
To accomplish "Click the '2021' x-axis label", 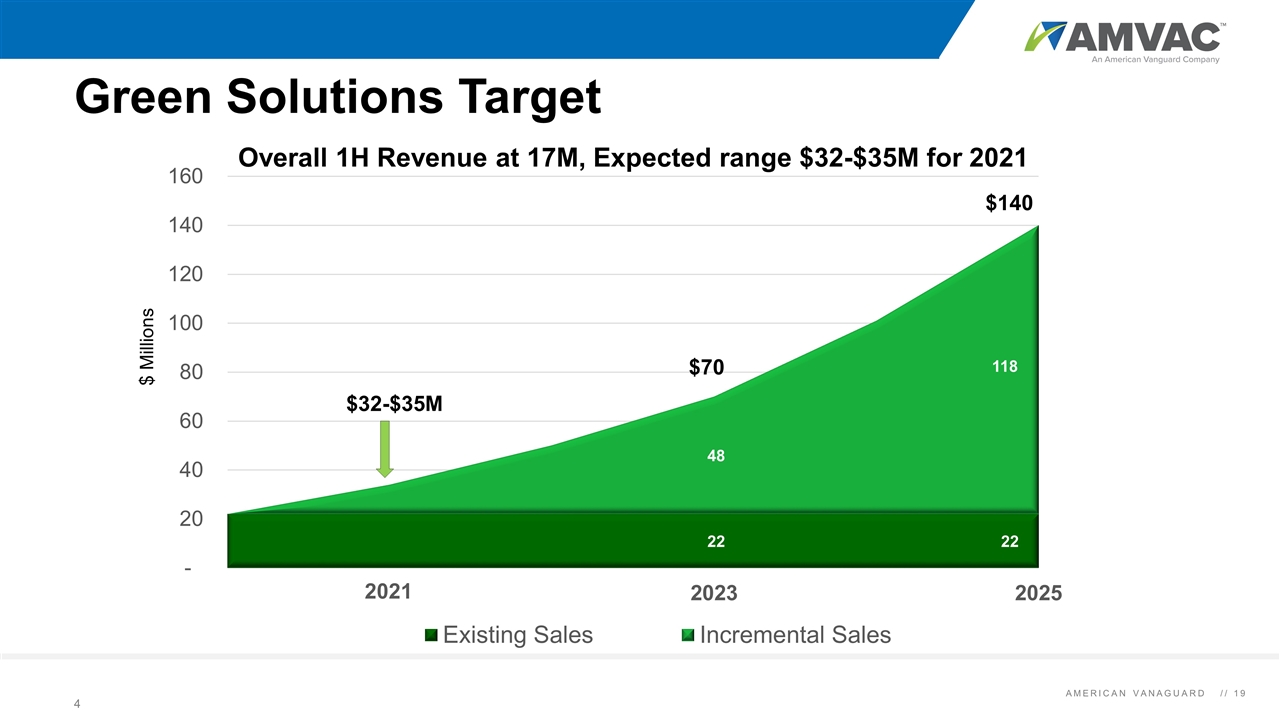I will pyautogui.click(x=388, y=591).
